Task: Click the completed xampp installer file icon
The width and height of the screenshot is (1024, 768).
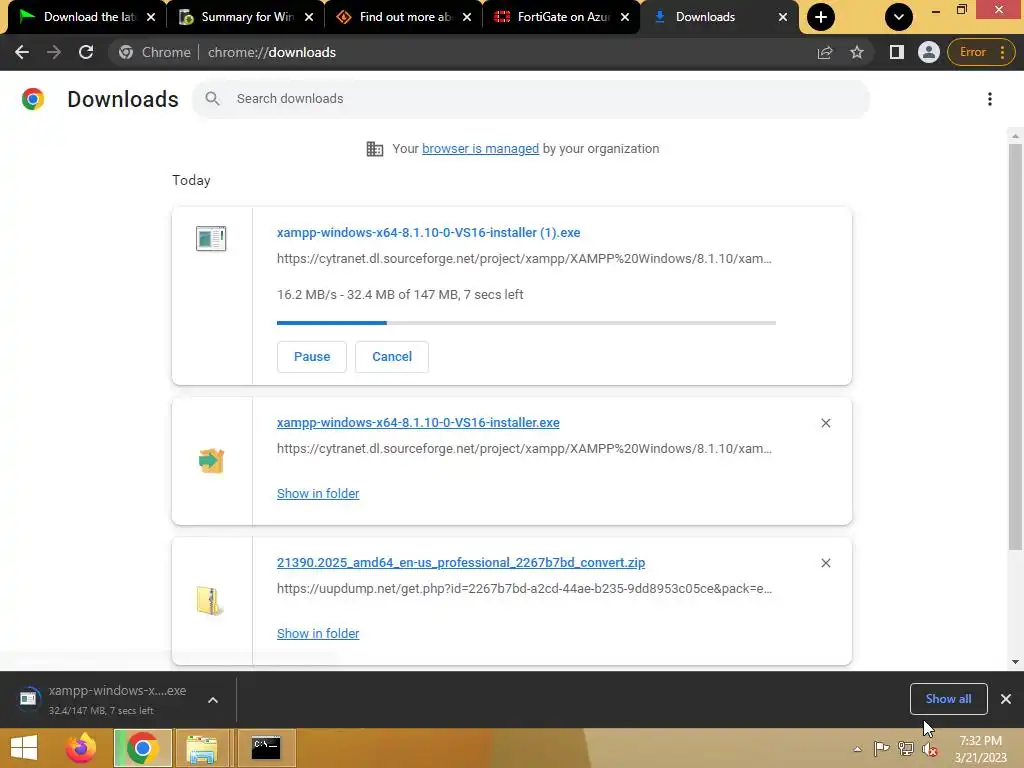Action: [211, 461]
